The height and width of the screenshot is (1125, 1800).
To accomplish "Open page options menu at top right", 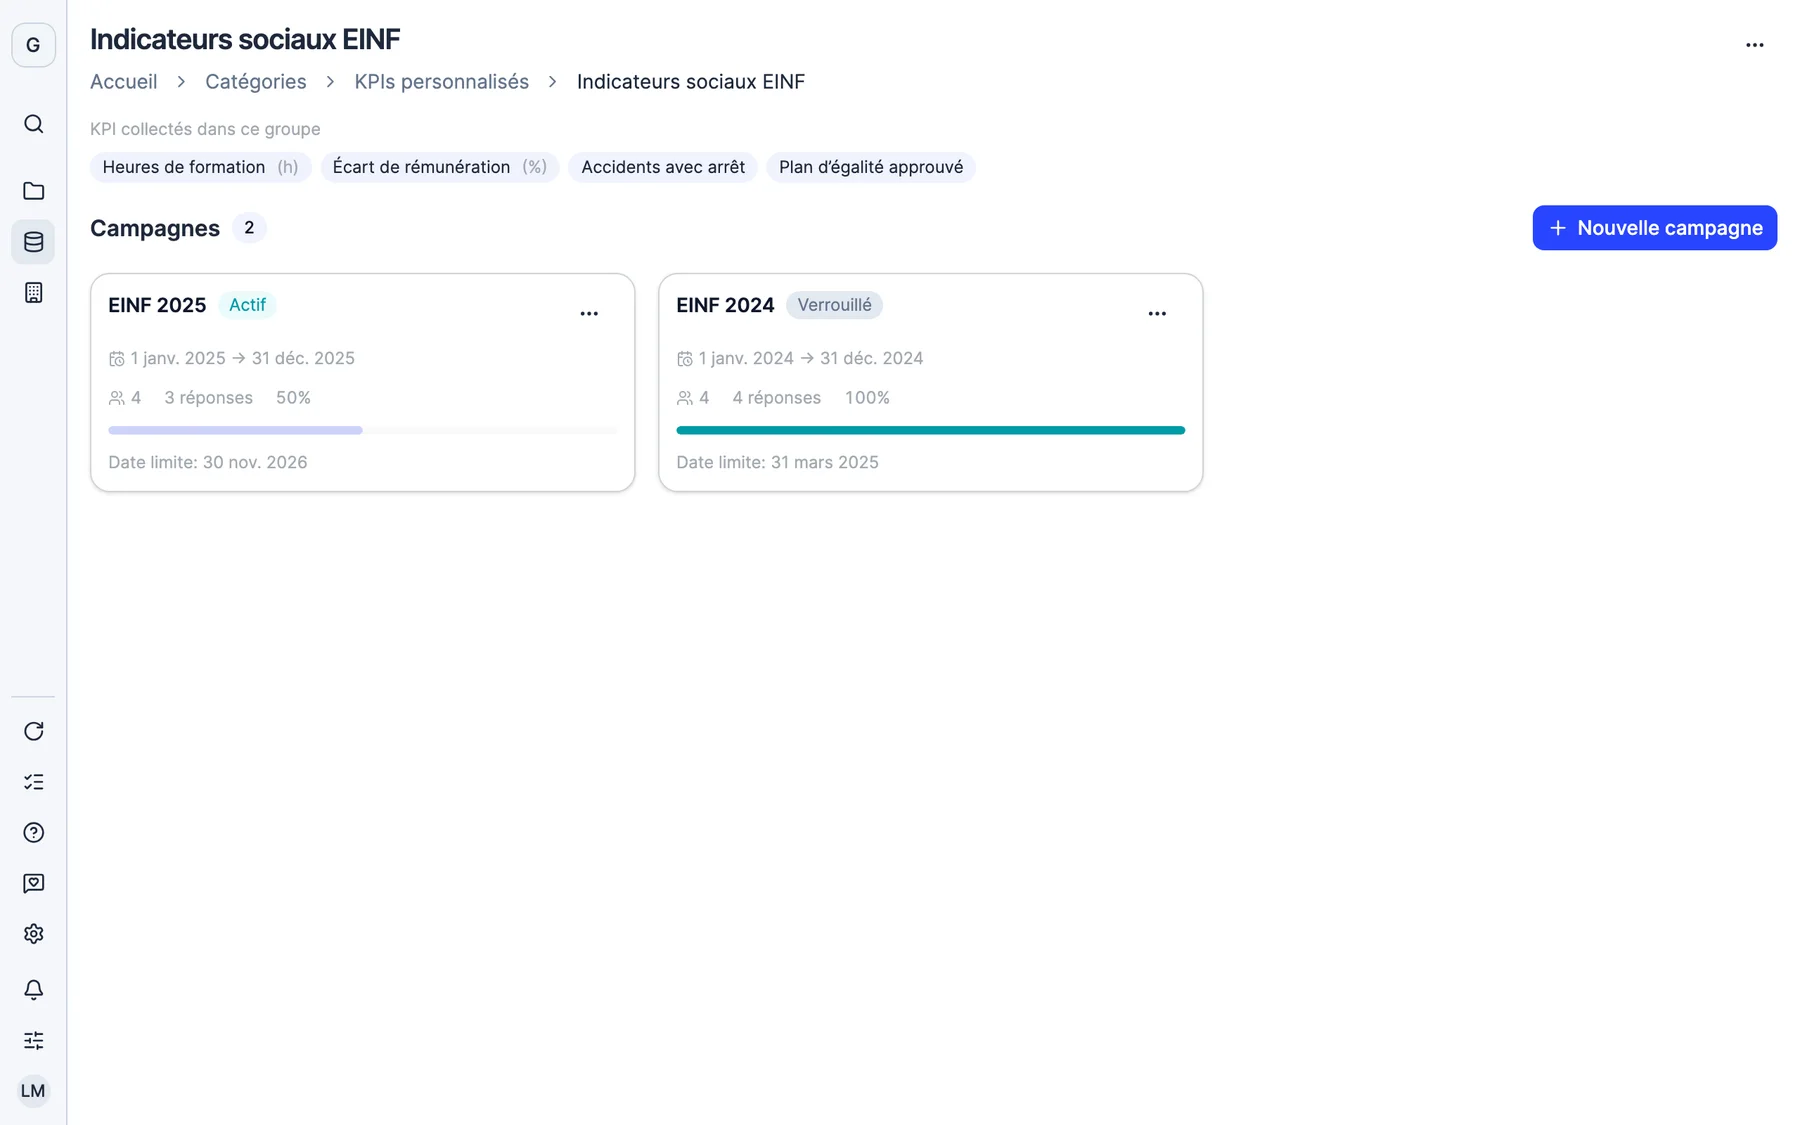I will coord(1754,45).
